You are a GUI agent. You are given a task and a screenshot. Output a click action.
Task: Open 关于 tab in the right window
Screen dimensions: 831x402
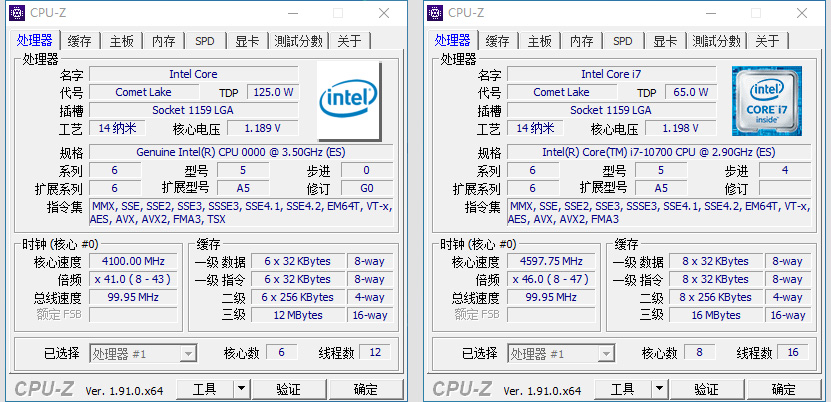(767, 41)
